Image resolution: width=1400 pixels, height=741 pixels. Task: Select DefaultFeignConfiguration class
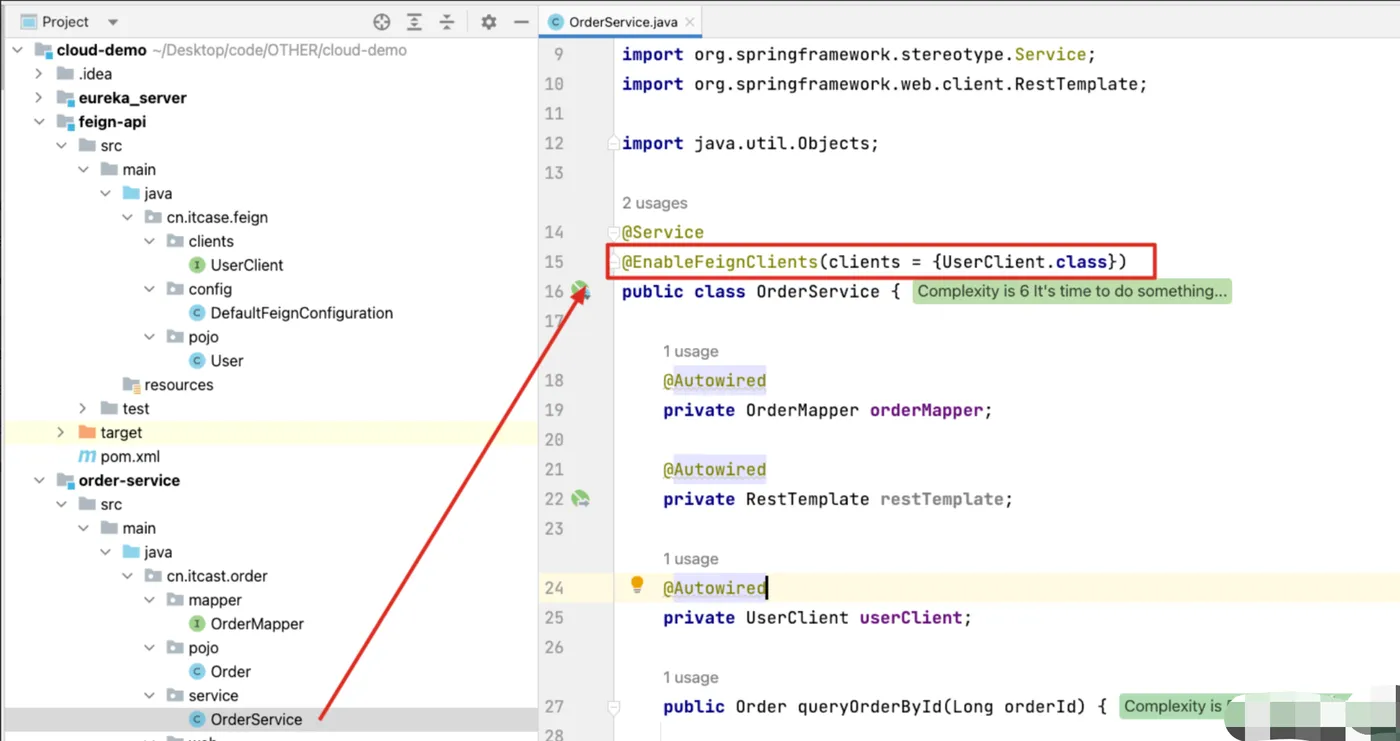click(x=301, y=313)
